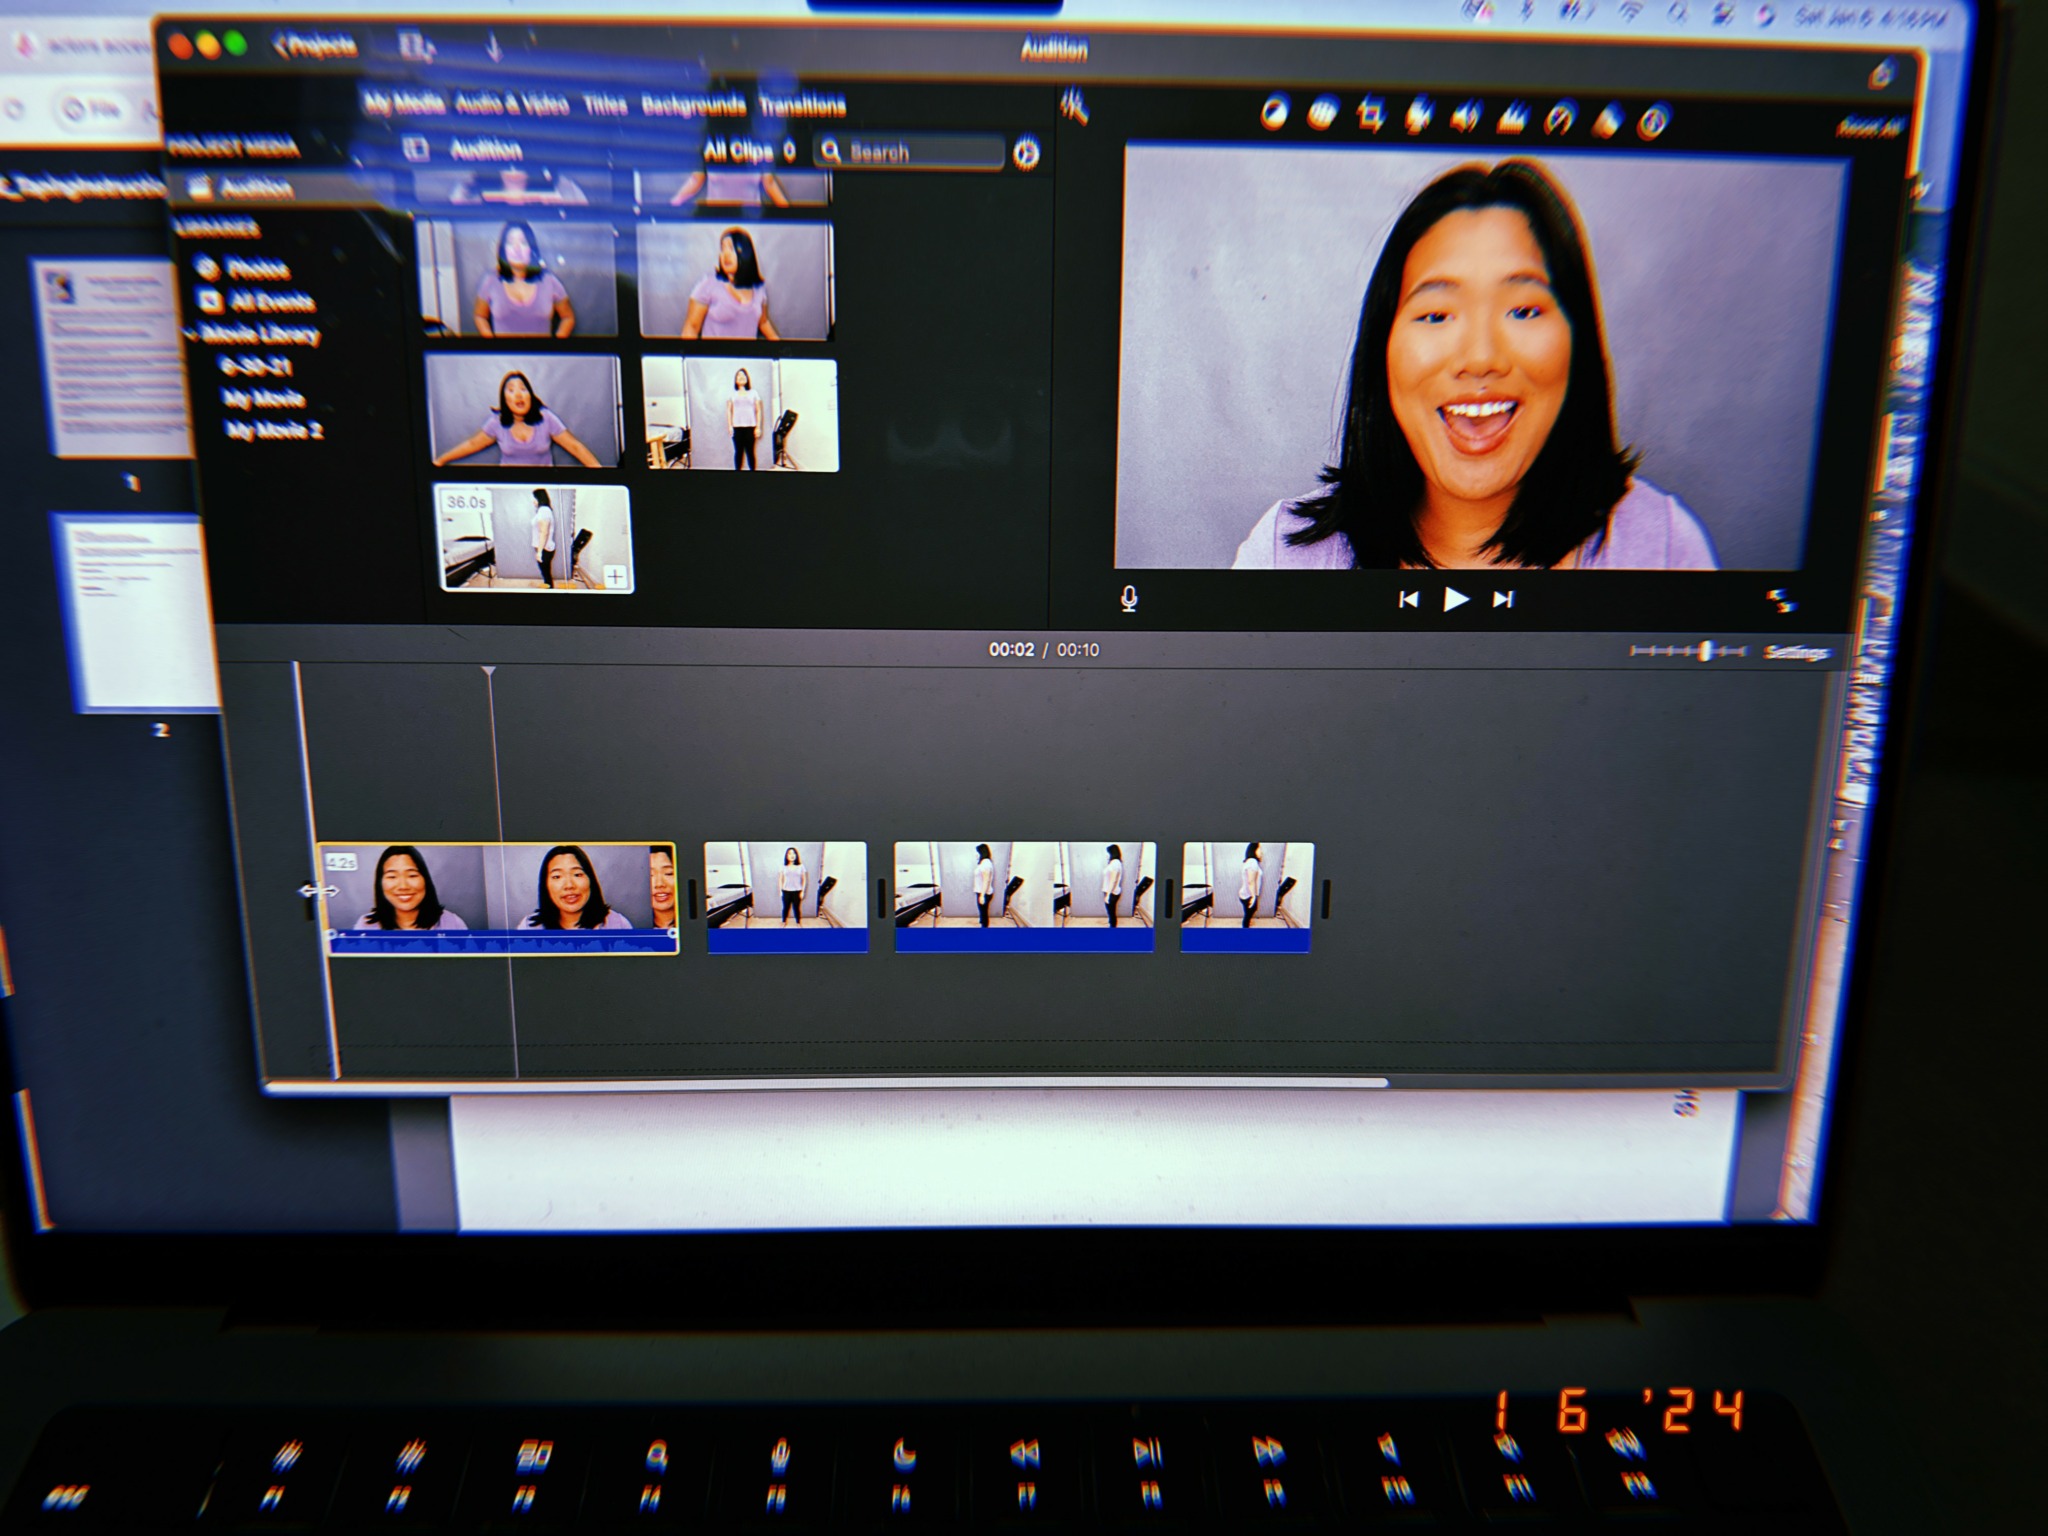Open the Color Balance adjustment
The width and height of the screenshot is (2048, 1536).
pos(1274,114)
